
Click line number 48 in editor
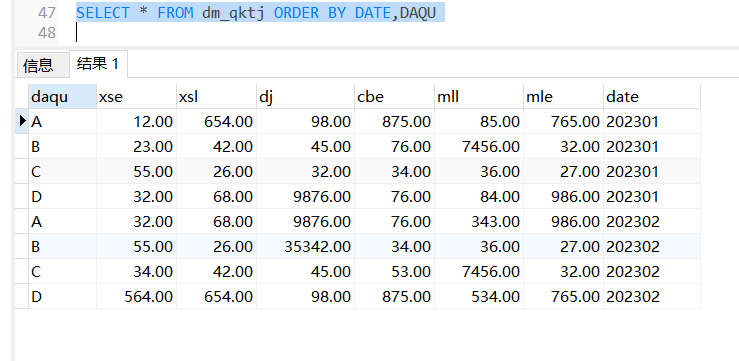(47, 33)
